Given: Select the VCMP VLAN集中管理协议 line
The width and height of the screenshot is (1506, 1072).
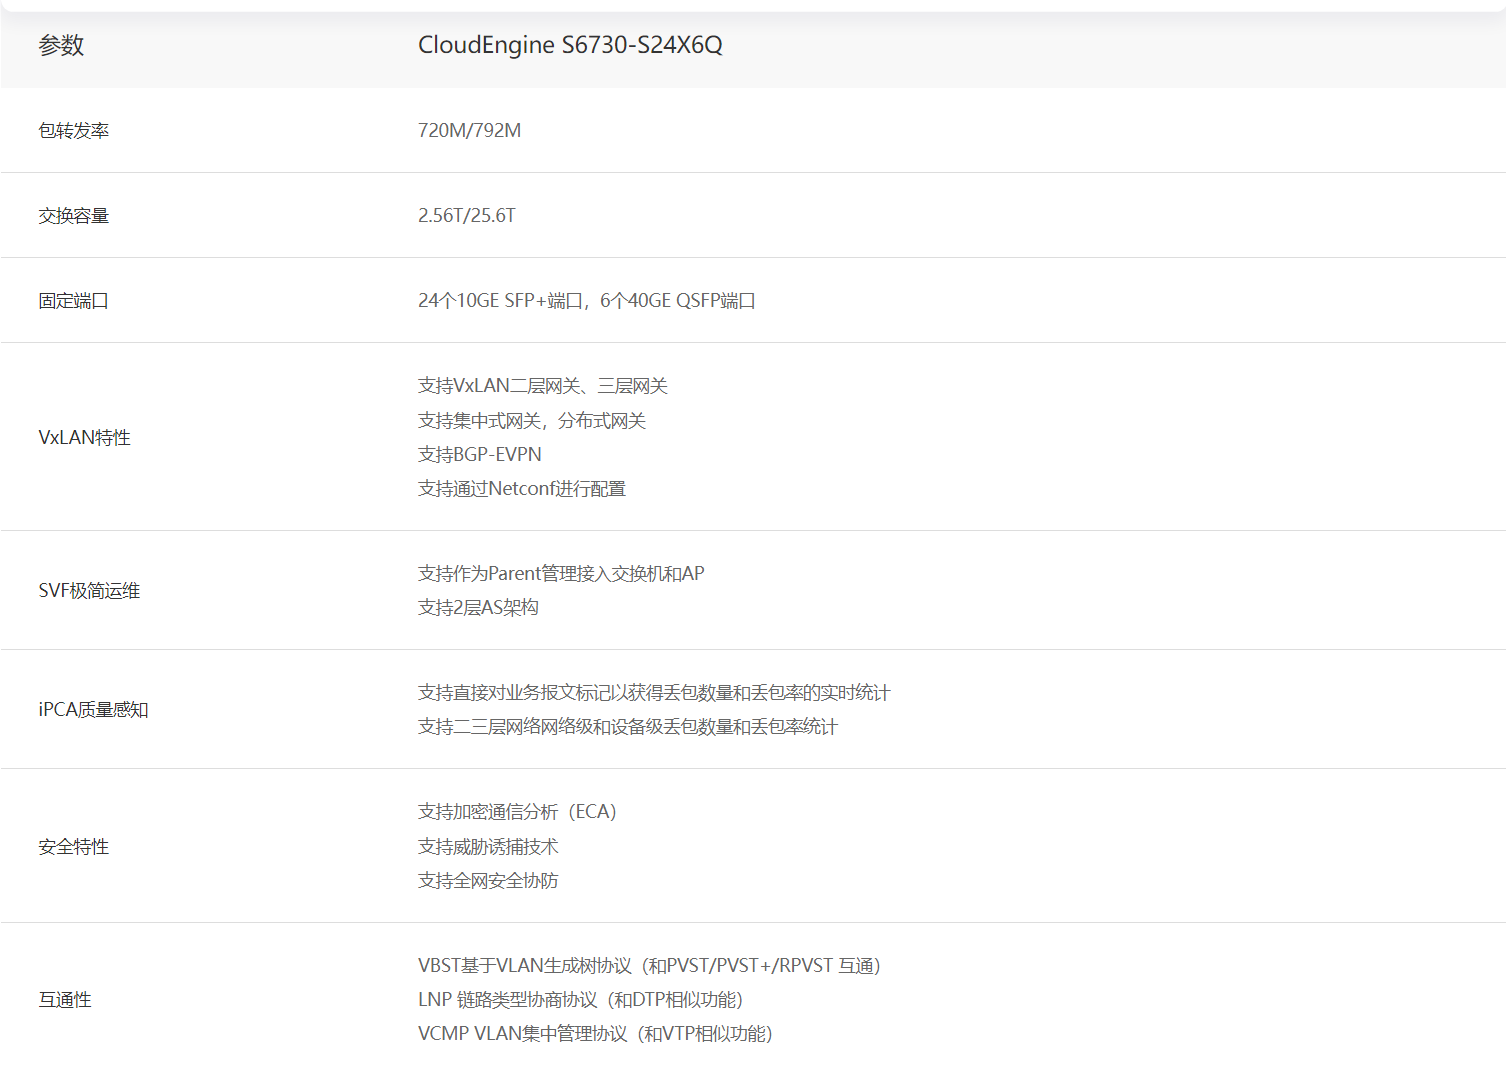Looking at the screenshot, I should tap(595, 1034).
